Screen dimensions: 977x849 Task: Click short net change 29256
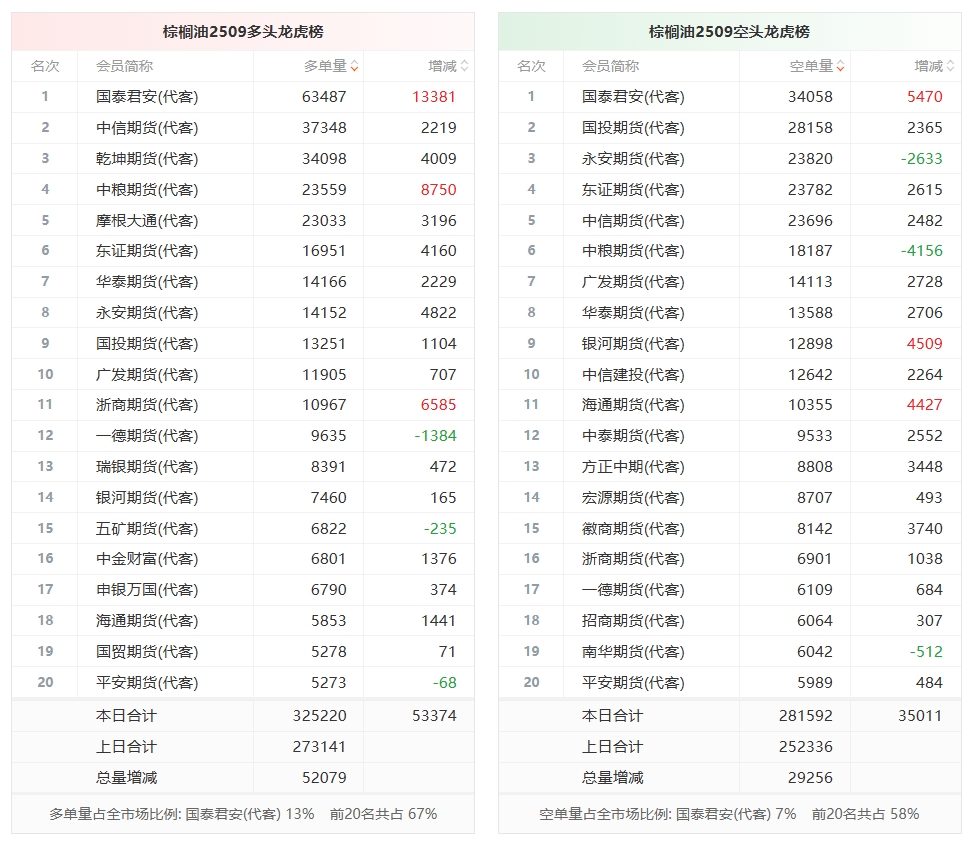810,777
